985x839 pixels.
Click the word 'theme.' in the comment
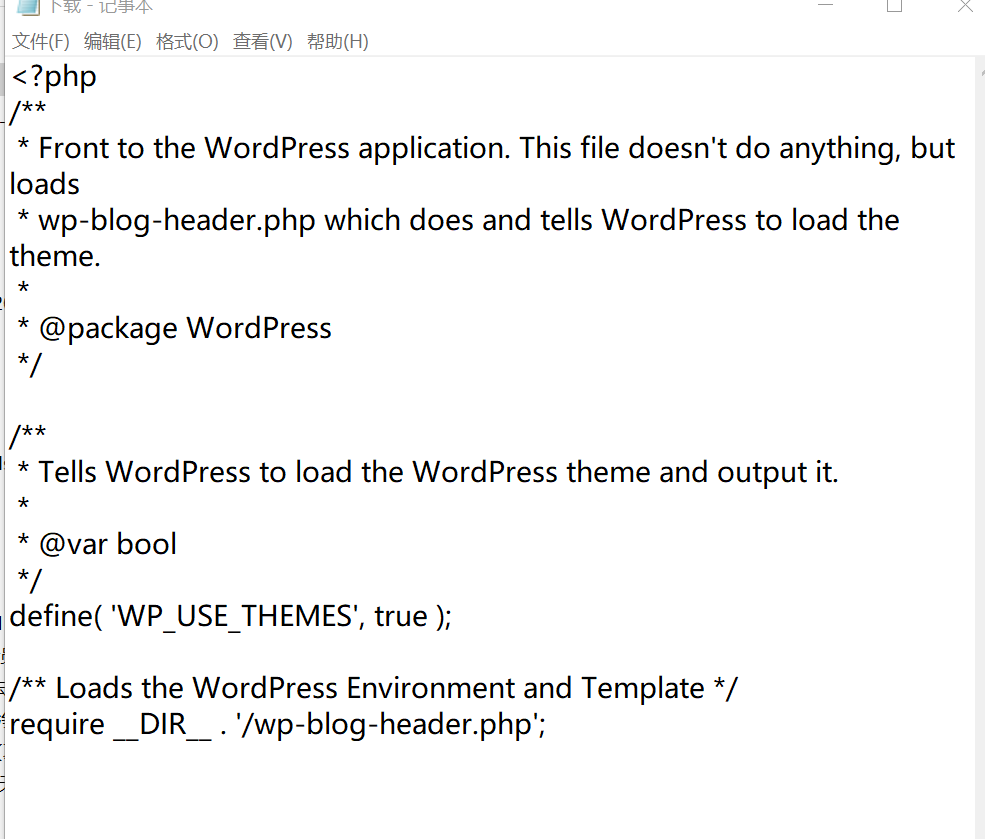pos(55,256)
